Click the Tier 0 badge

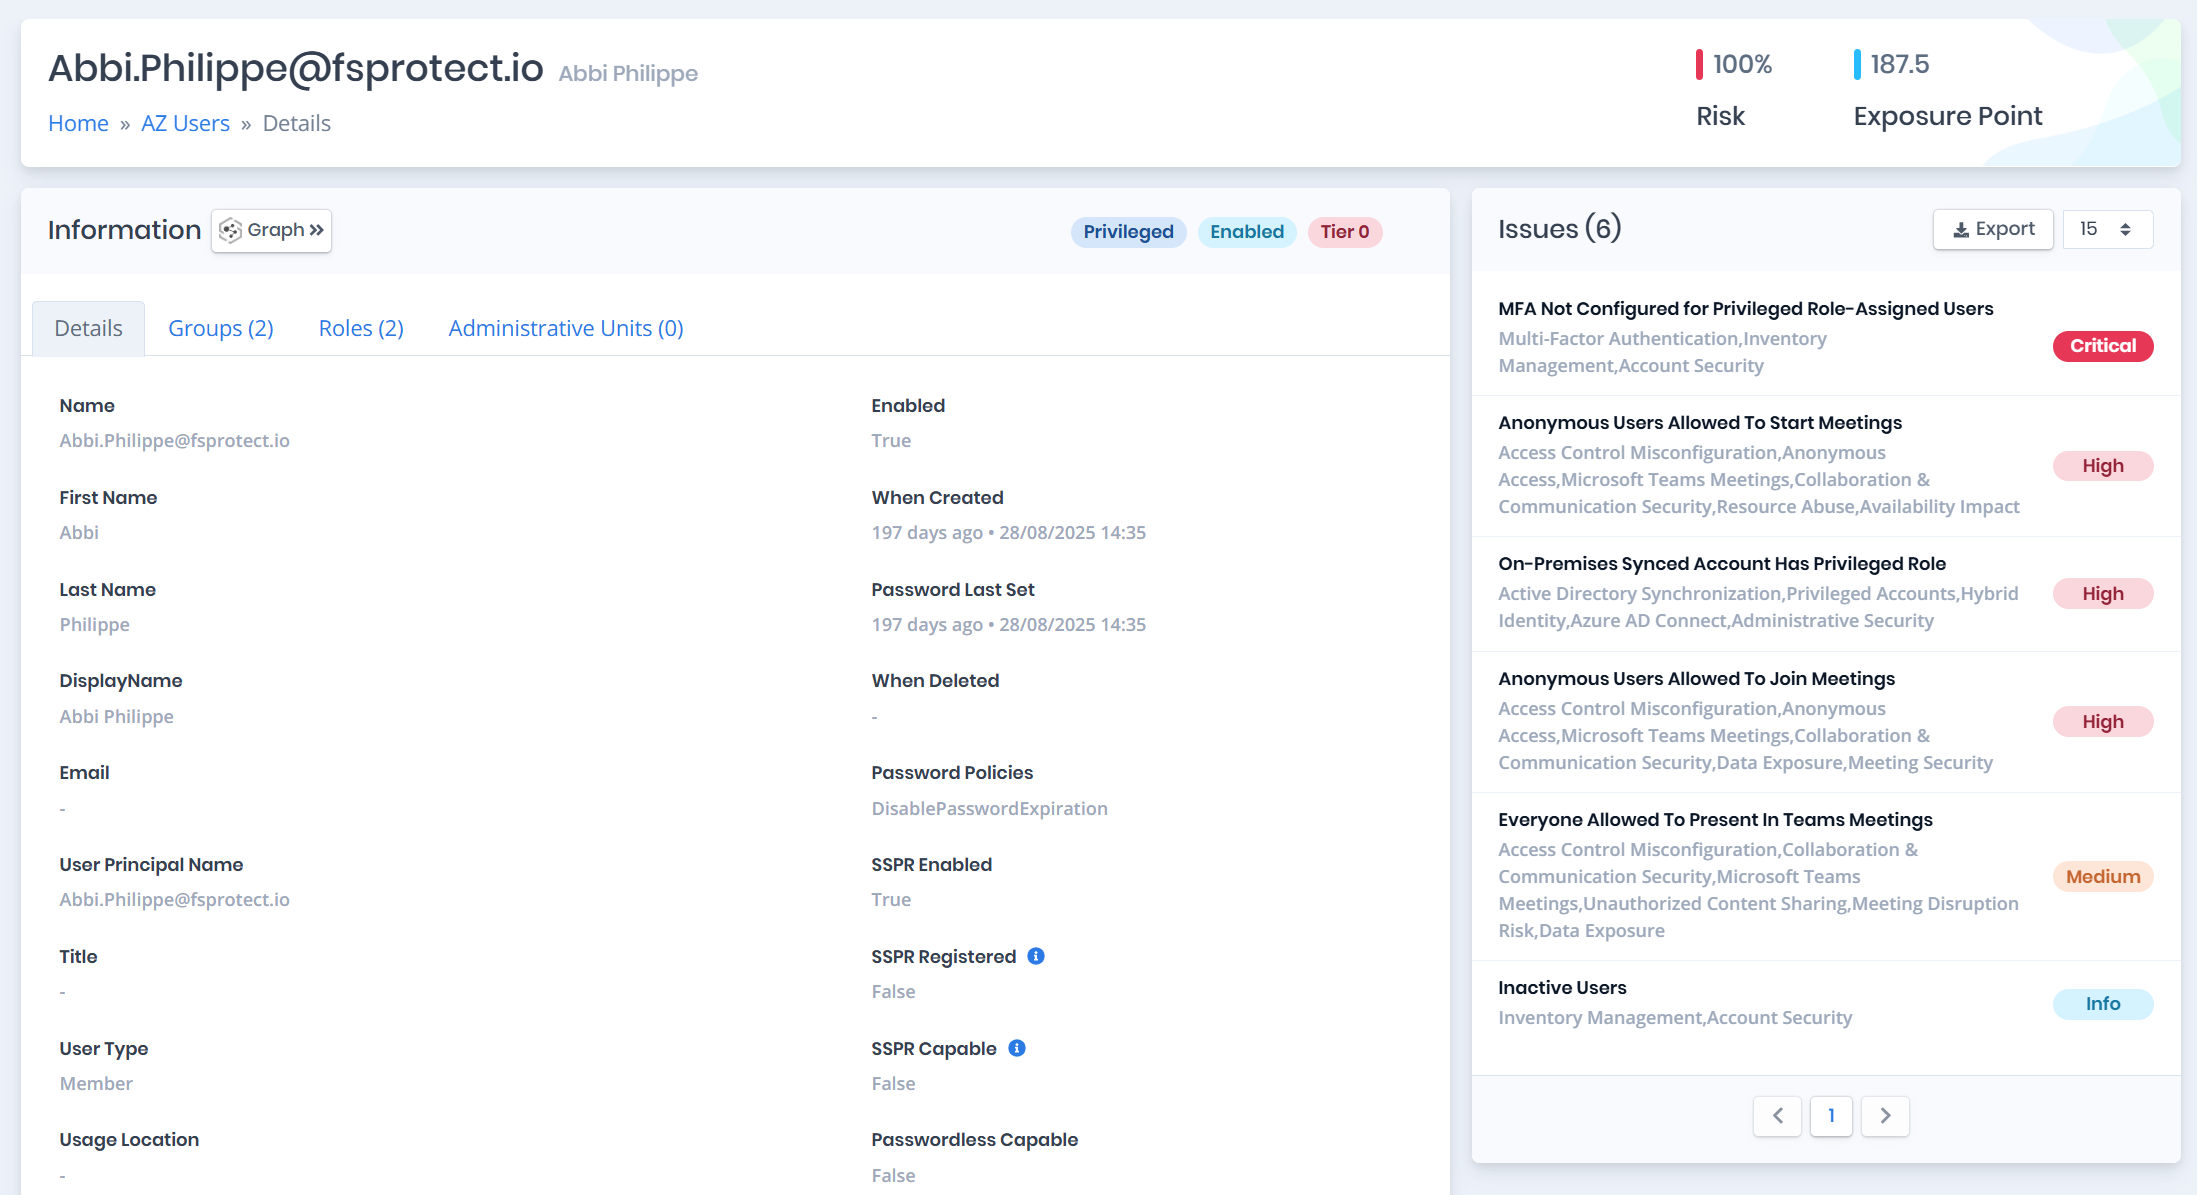tap(1344, 232)
